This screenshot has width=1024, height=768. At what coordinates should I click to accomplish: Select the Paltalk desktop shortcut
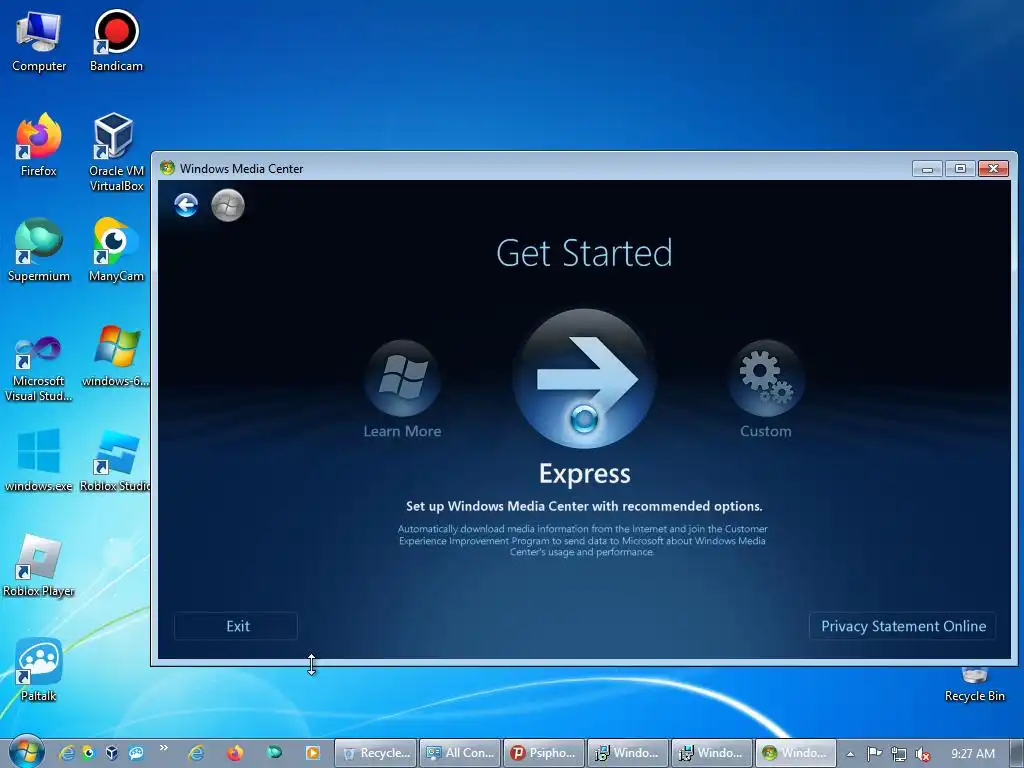(39, 670)
